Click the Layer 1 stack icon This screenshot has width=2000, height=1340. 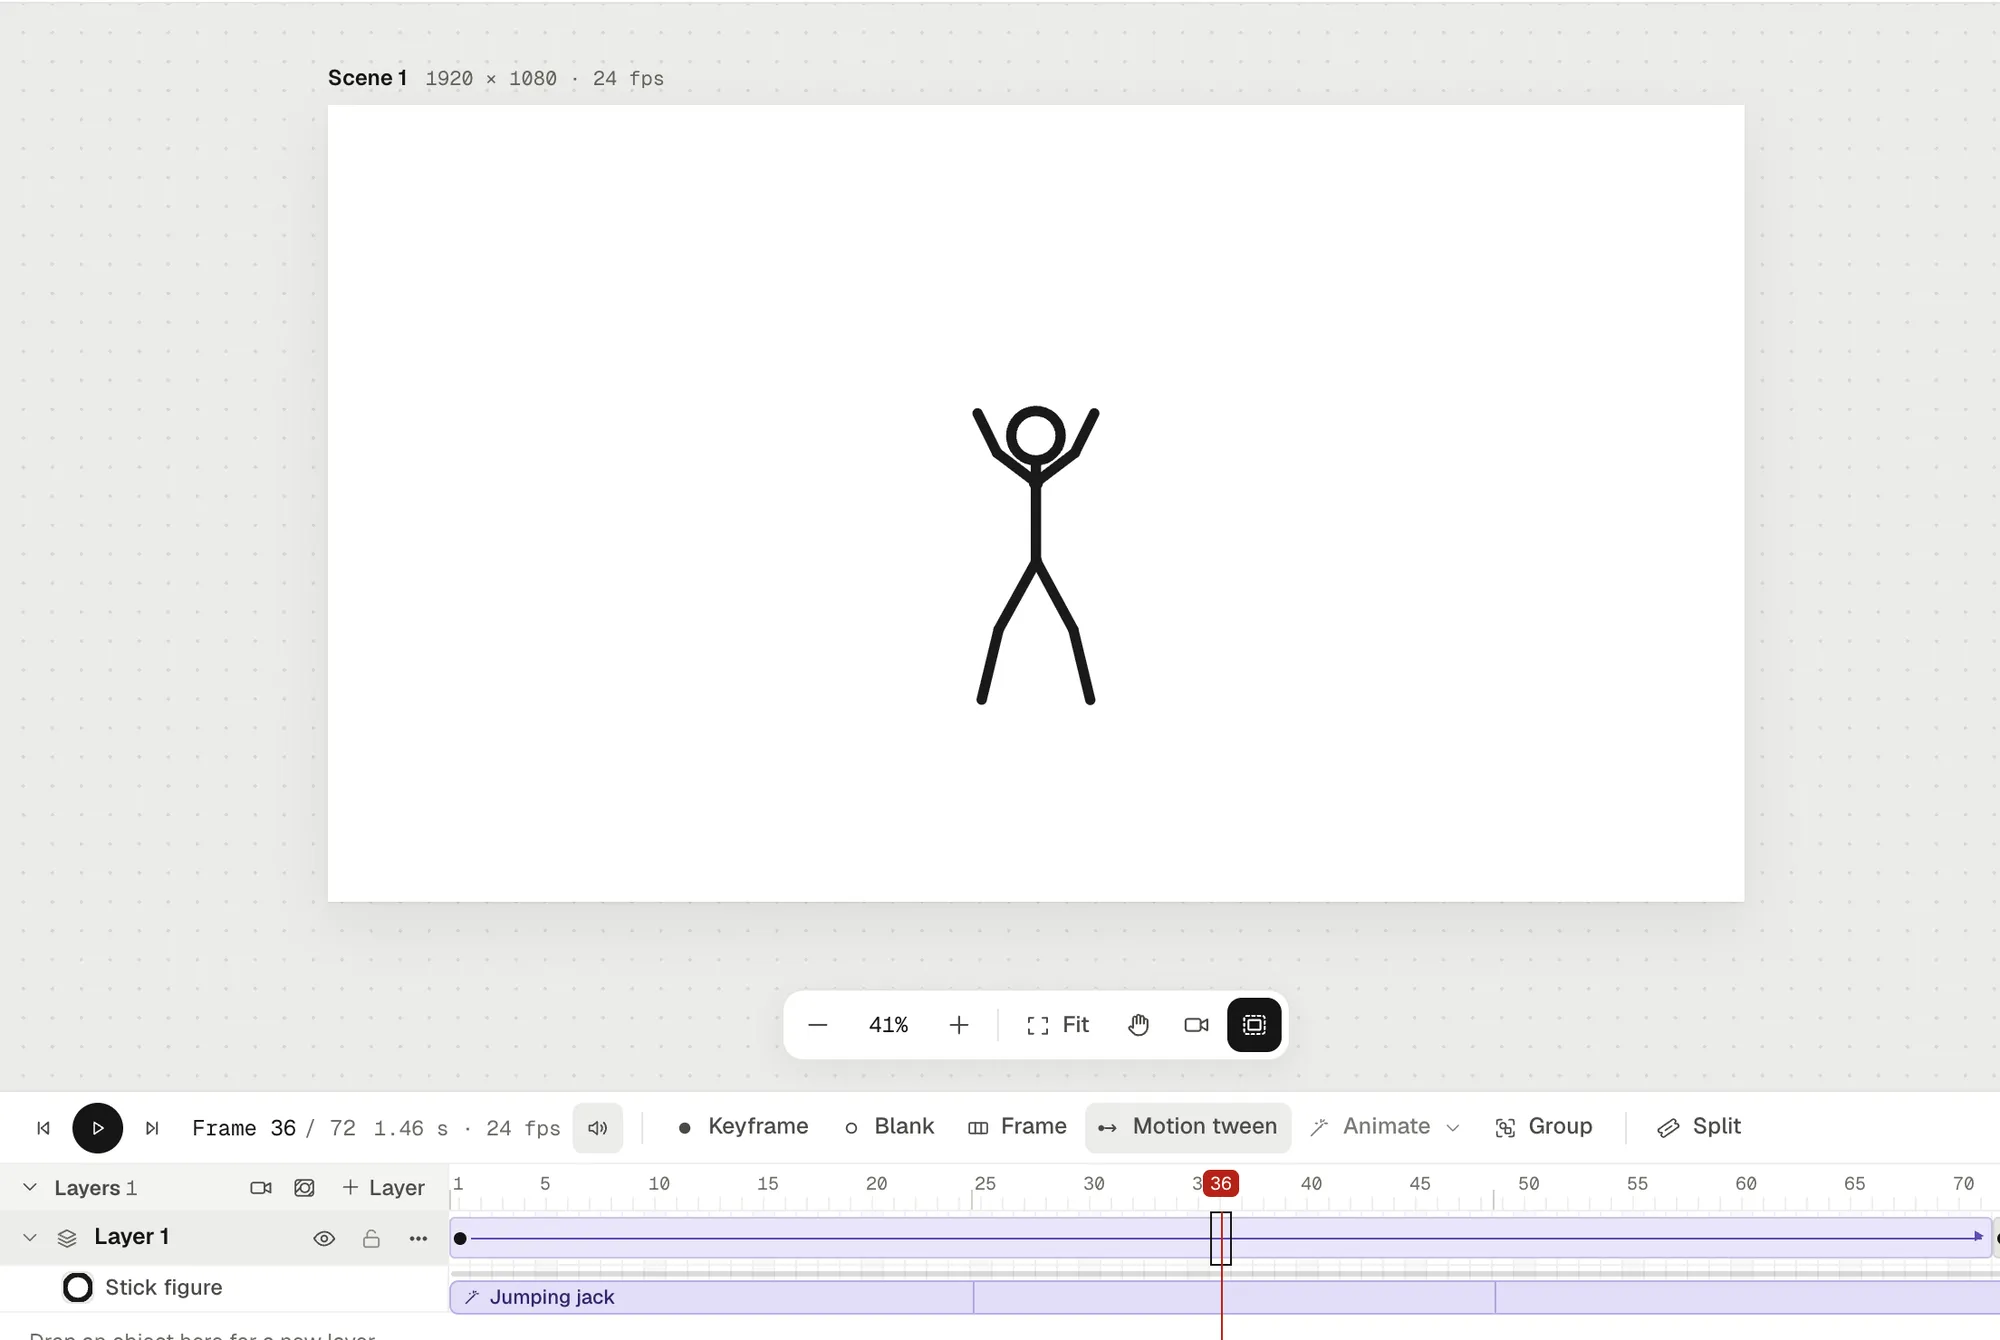point(67,1239)
